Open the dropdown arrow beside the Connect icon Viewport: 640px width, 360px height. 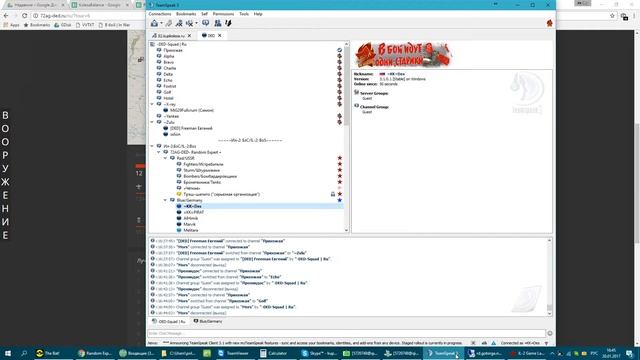pyautogui.click(x=161, y=23)
